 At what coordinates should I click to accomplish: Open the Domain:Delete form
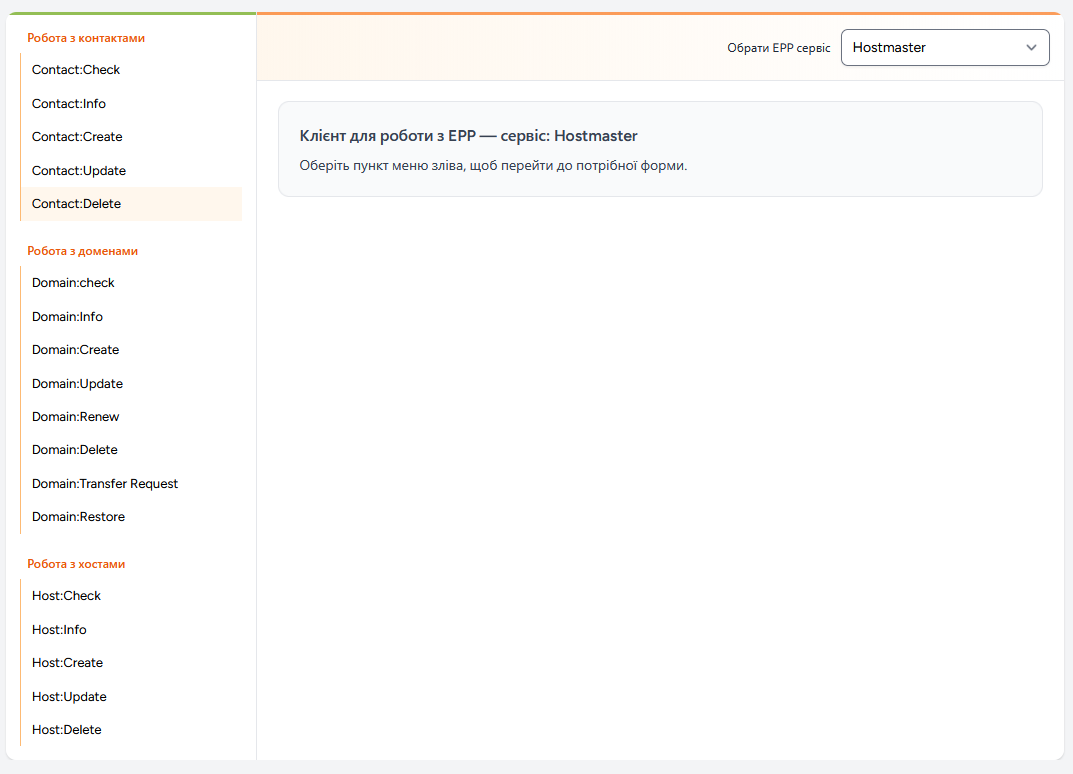pyautogui.click(x=74, y=449)
